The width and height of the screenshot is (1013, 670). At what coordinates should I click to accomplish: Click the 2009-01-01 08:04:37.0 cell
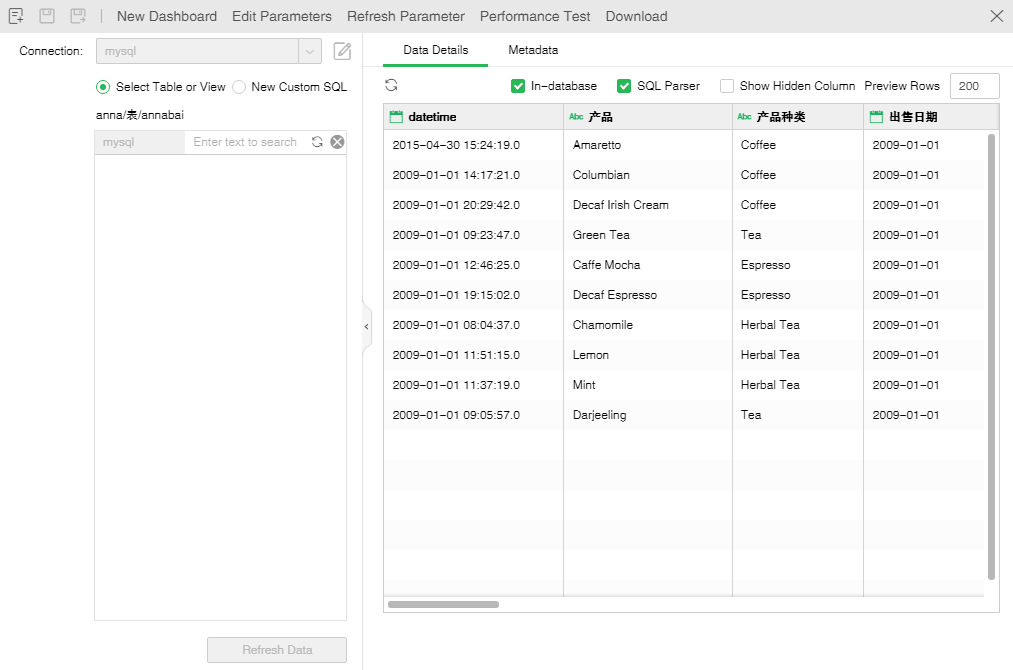click(474, 325)
